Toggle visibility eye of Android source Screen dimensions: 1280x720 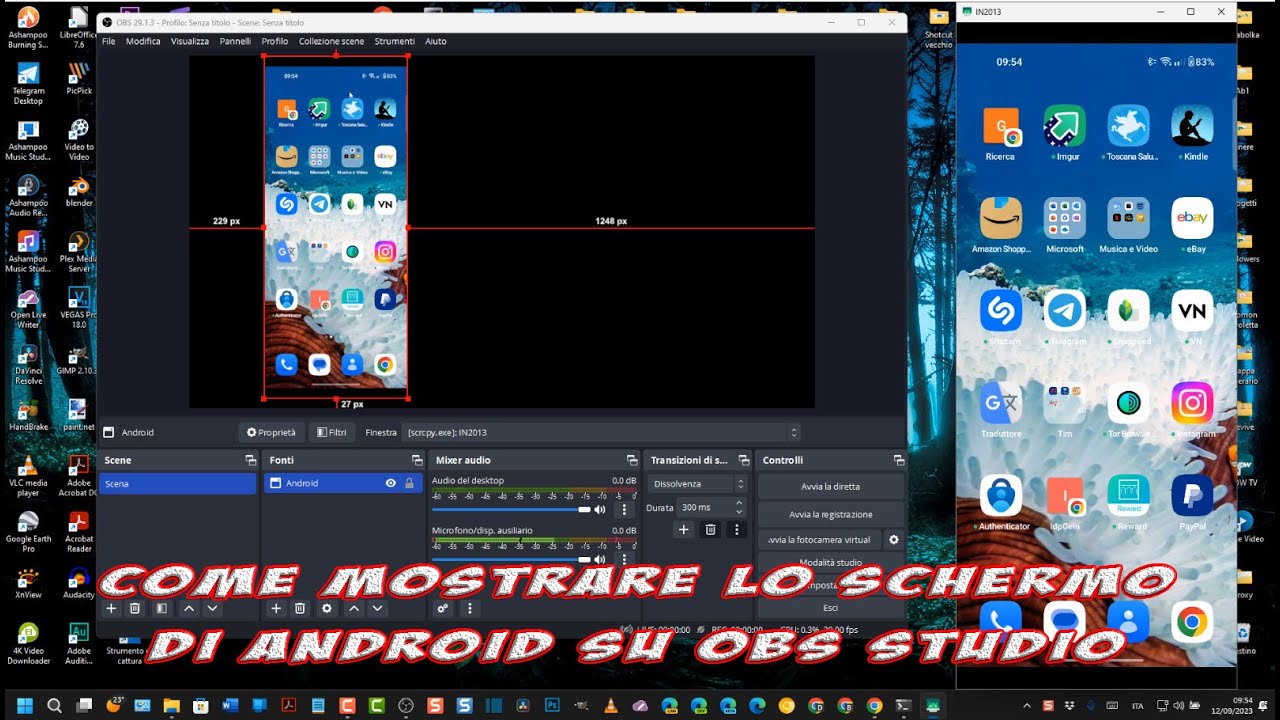coord(391,483)
